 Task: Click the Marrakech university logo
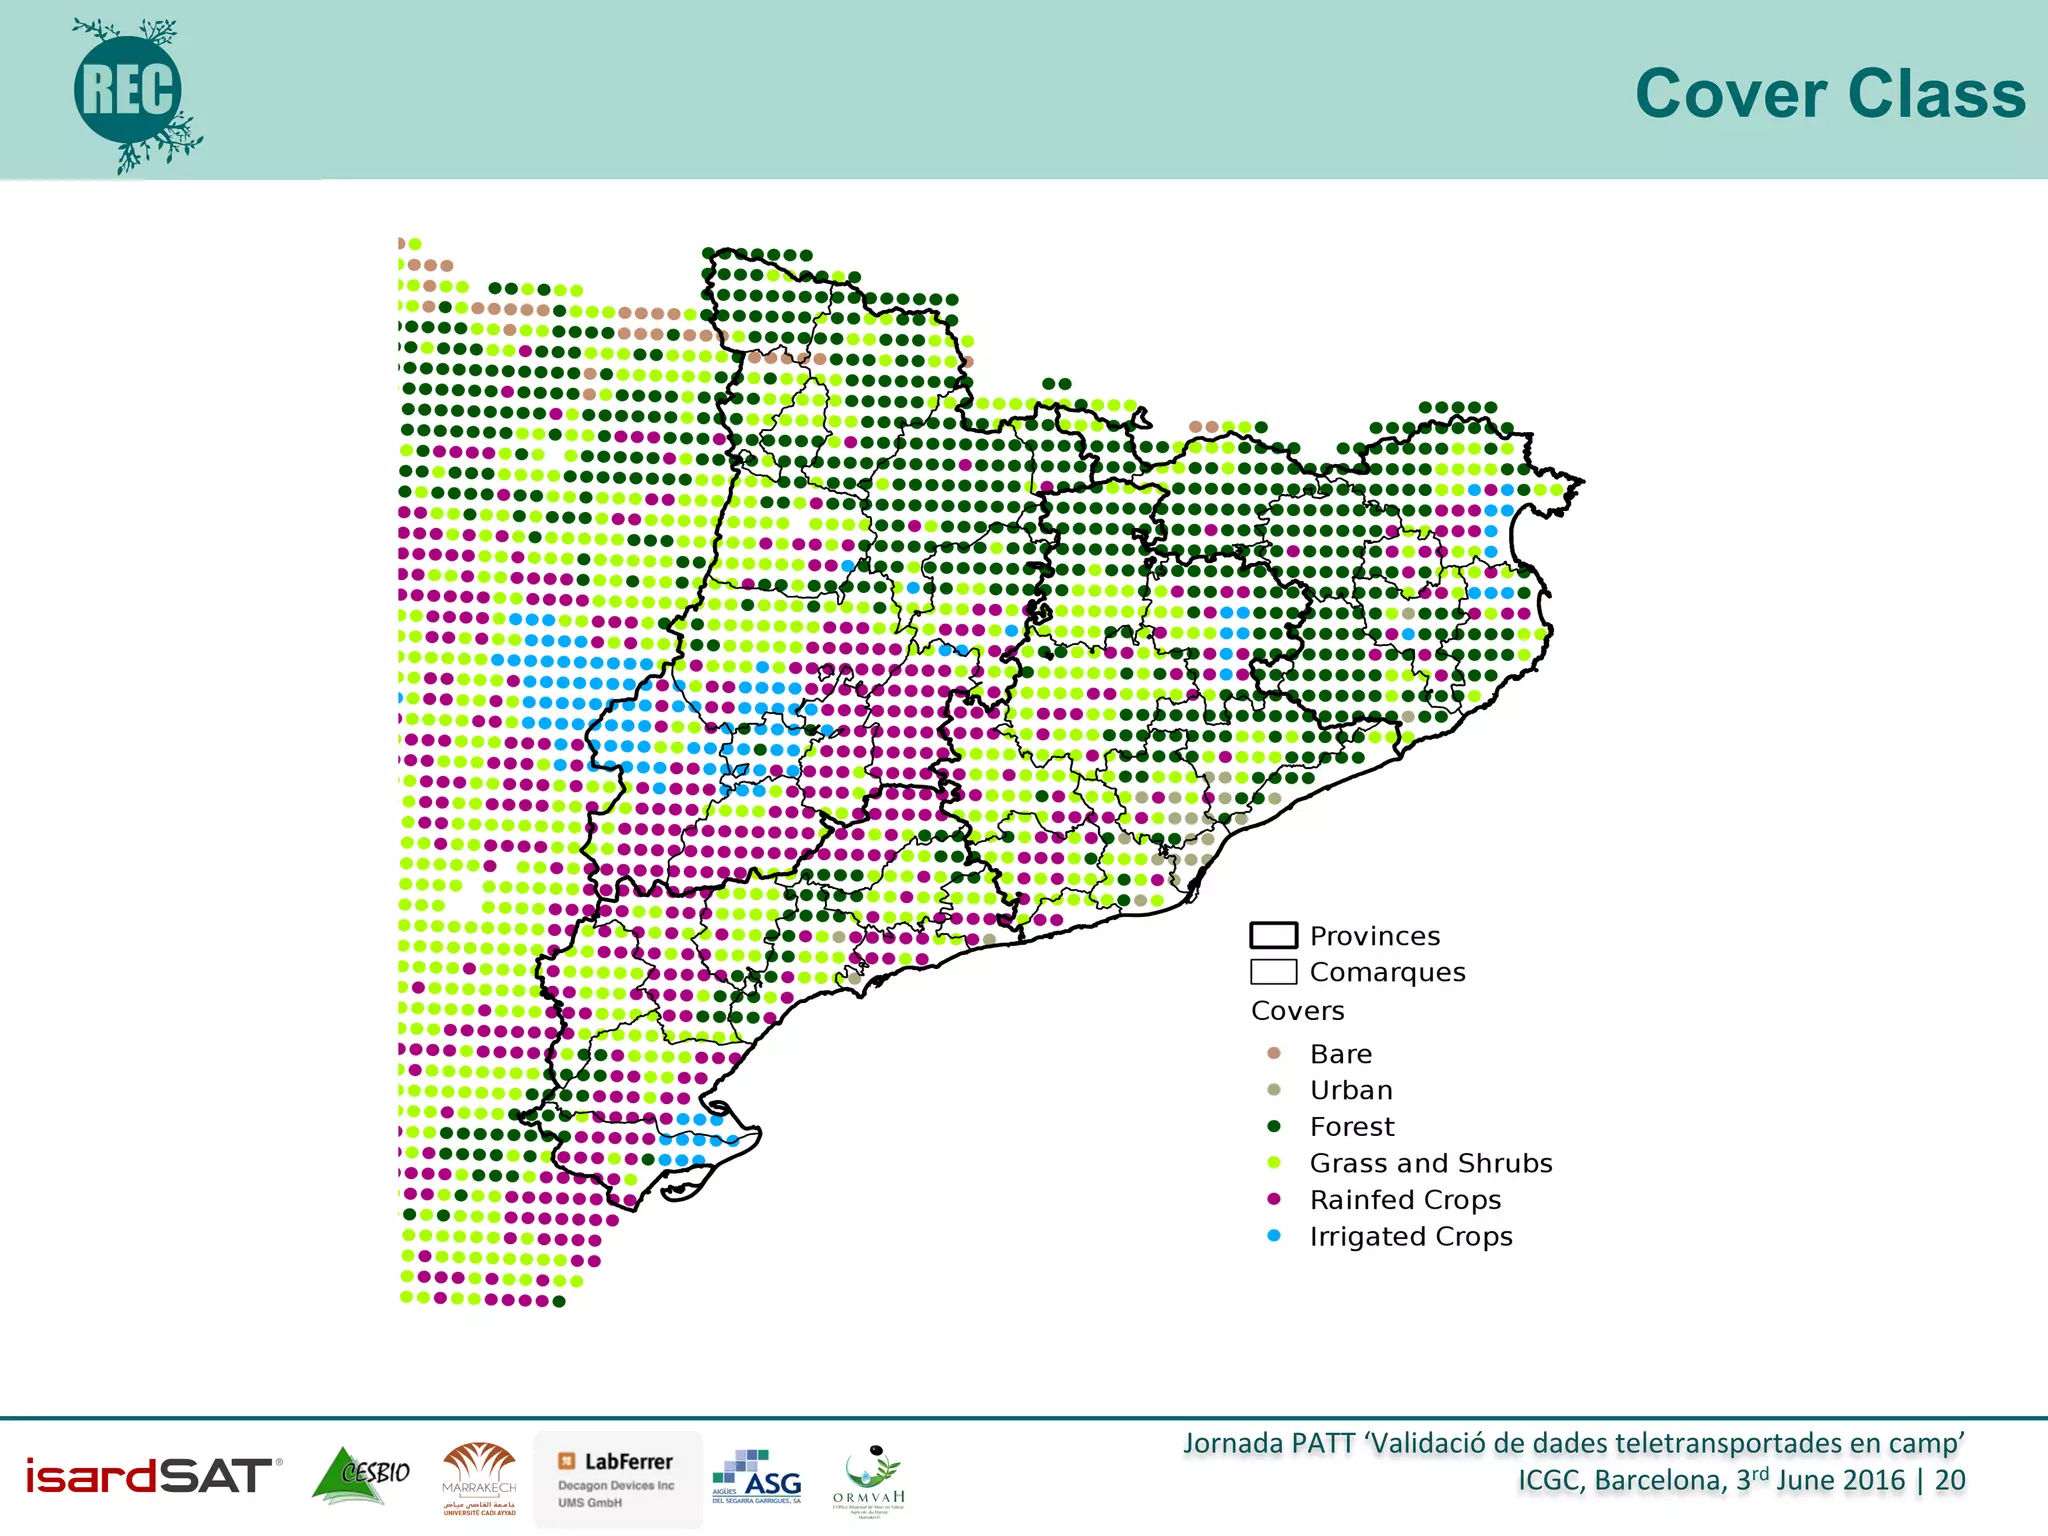(x=480, y=1478)
